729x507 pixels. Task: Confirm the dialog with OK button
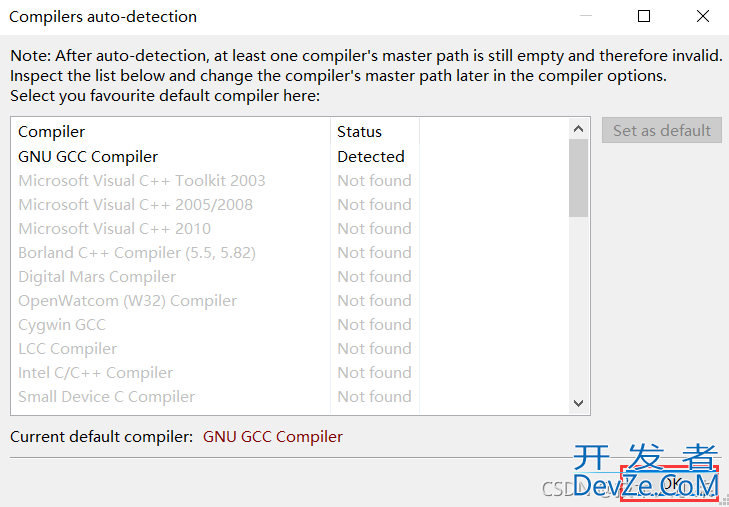(x=669, y=484)
